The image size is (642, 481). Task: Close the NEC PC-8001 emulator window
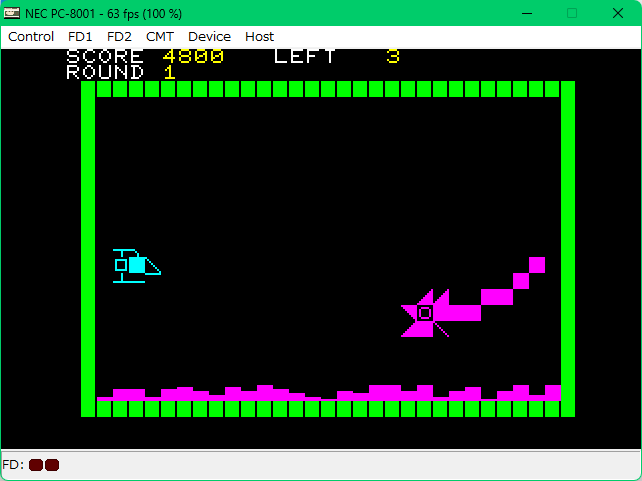pos(618,12)
